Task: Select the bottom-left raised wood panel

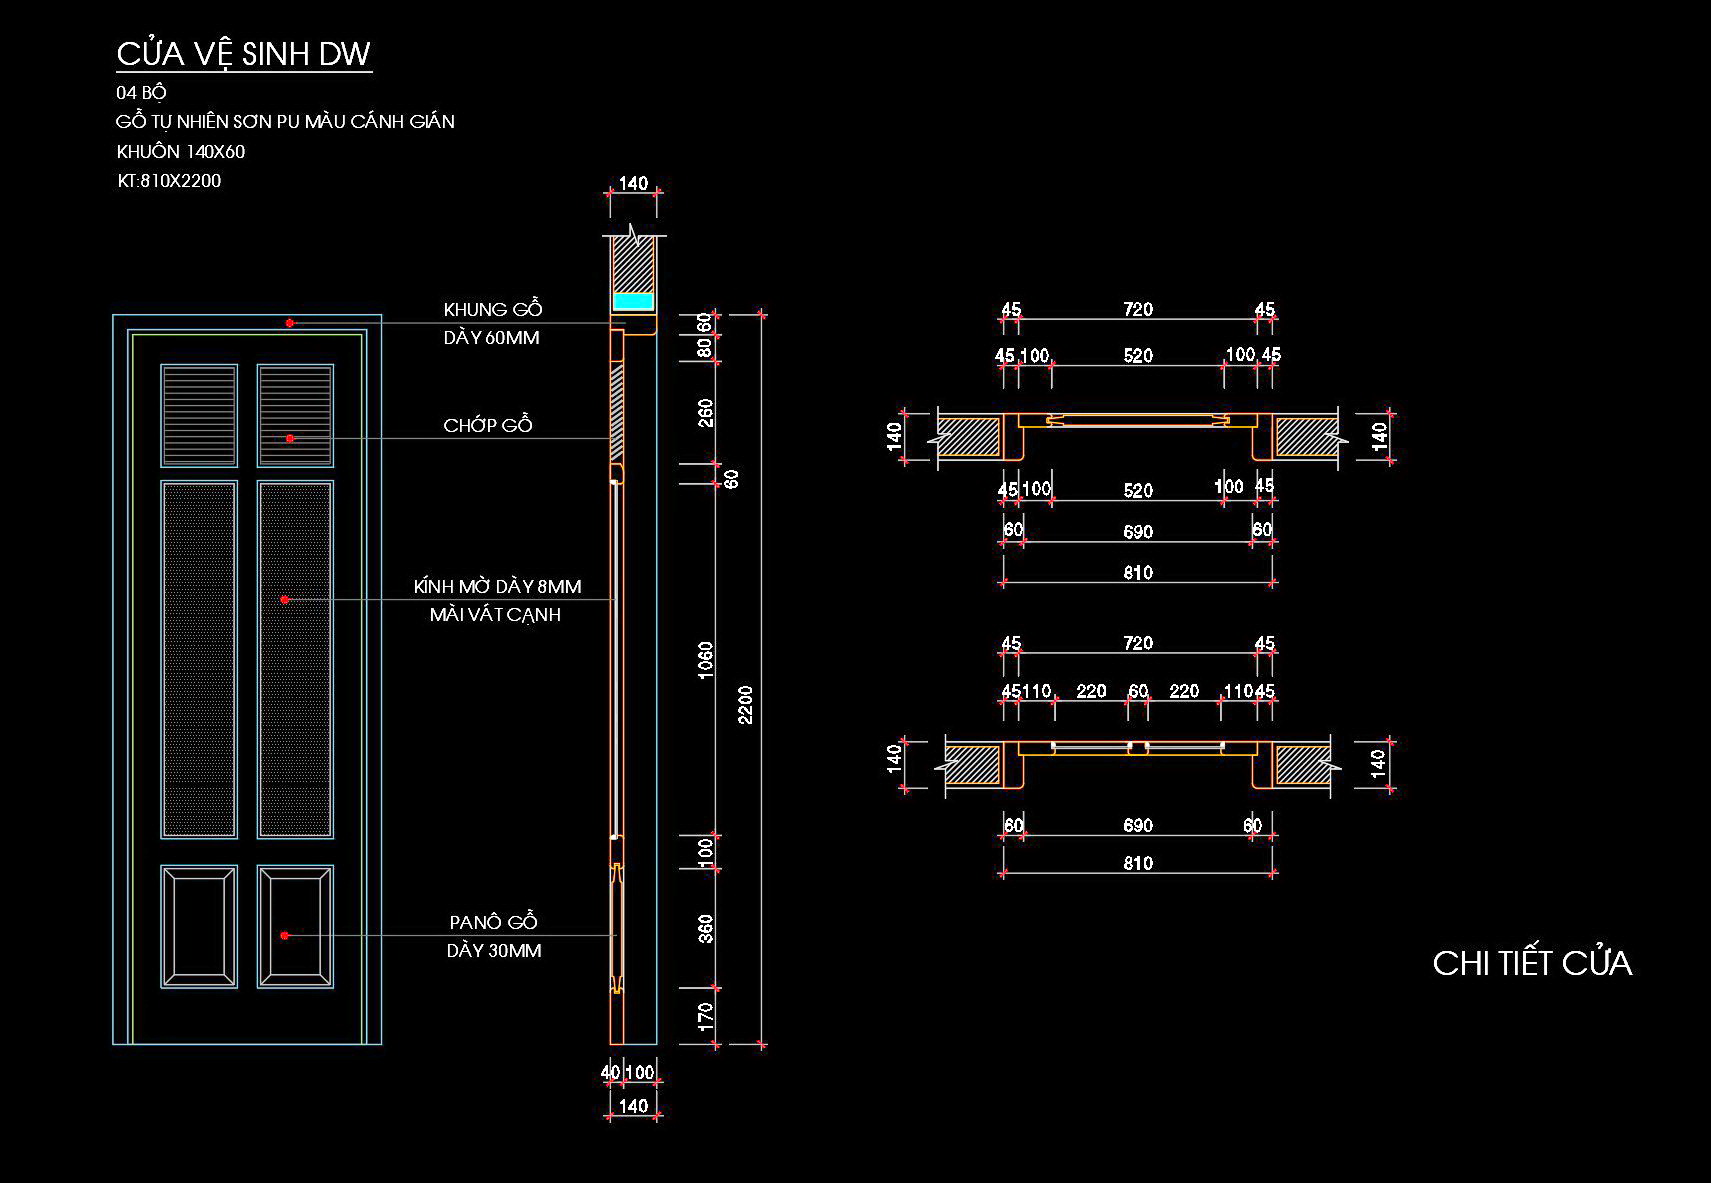Action: tap(199, 927)
